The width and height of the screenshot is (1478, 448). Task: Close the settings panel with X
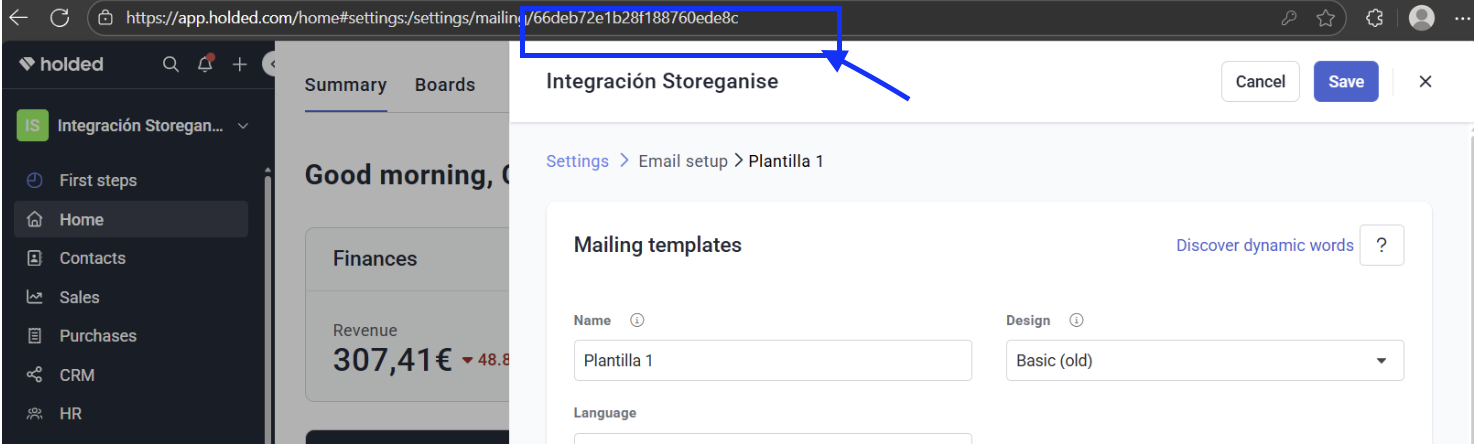[1425, 82]
